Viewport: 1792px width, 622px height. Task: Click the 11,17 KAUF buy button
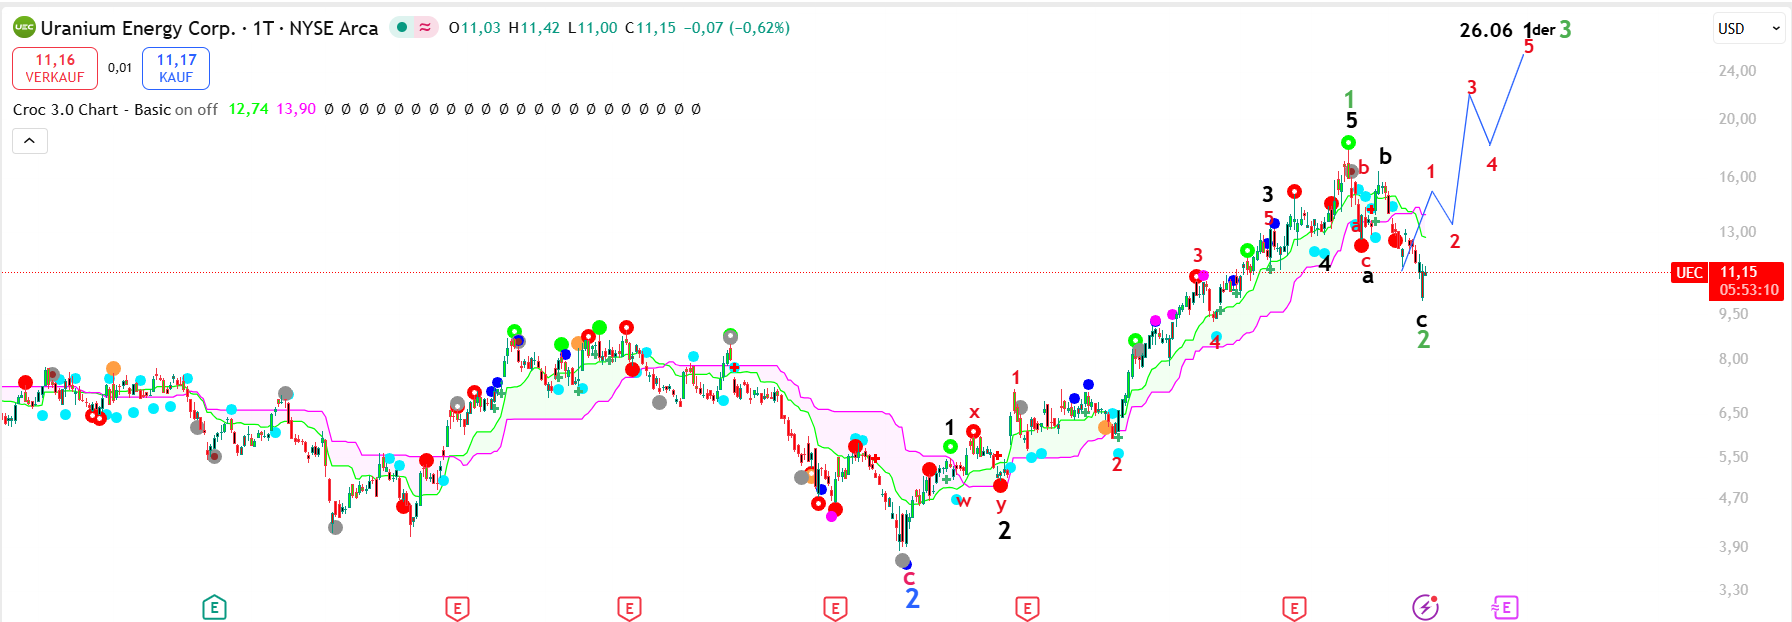pyautogui.click(x=176, y=68)
